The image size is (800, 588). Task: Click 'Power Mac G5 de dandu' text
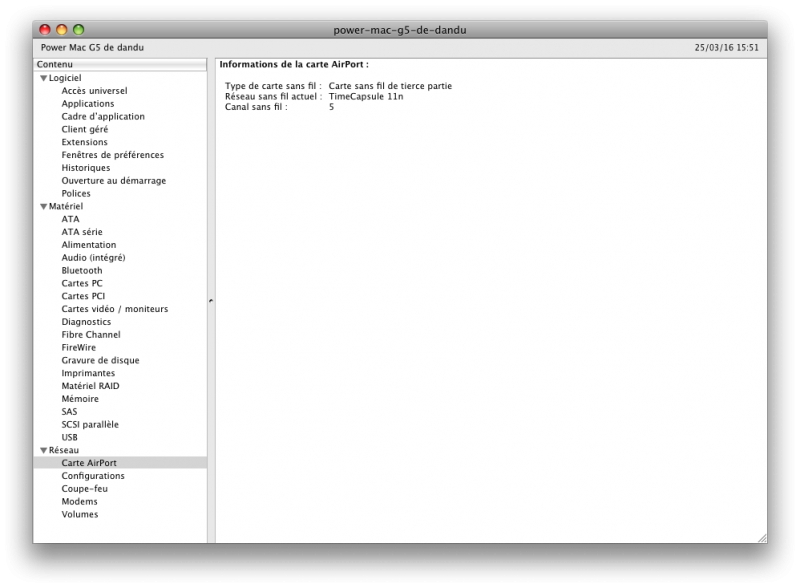(92, 47)
